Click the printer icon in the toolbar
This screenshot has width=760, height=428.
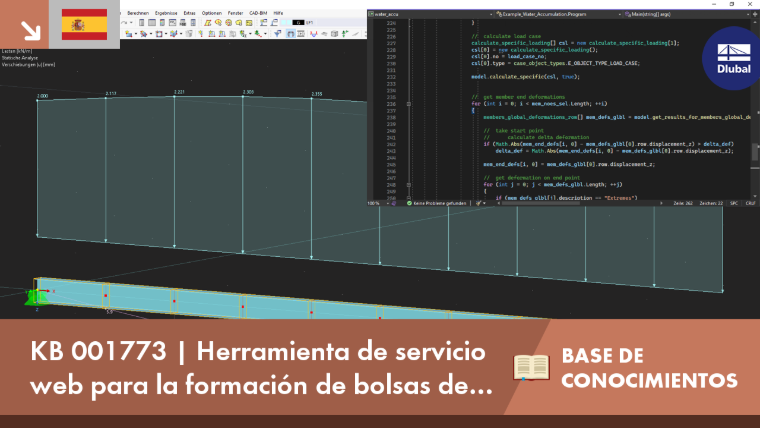pos(183,23)
